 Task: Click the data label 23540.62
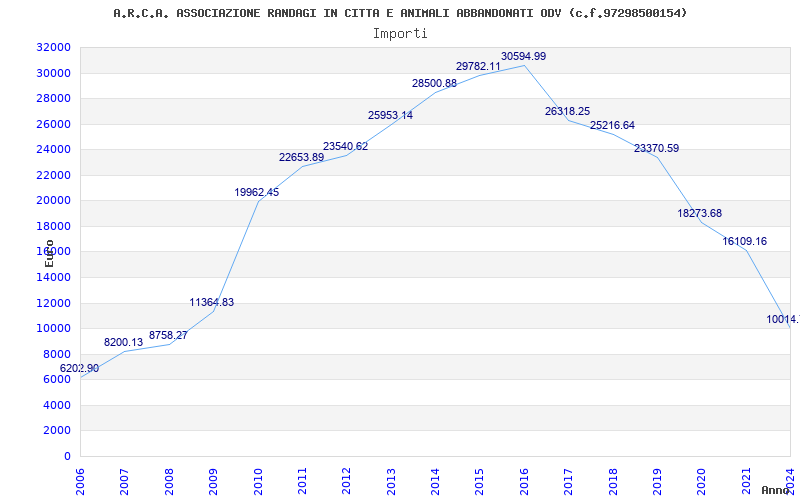[x=345, y=146]
